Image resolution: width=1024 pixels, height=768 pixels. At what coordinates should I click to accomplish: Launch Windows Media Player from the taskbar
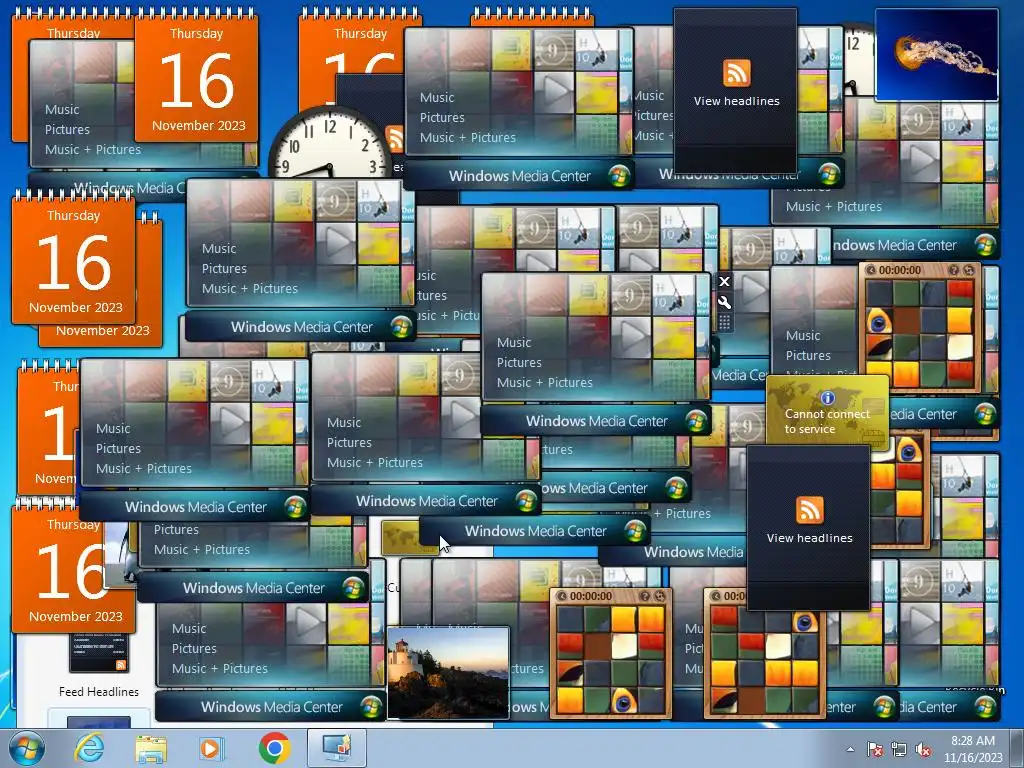coord(211,748)
